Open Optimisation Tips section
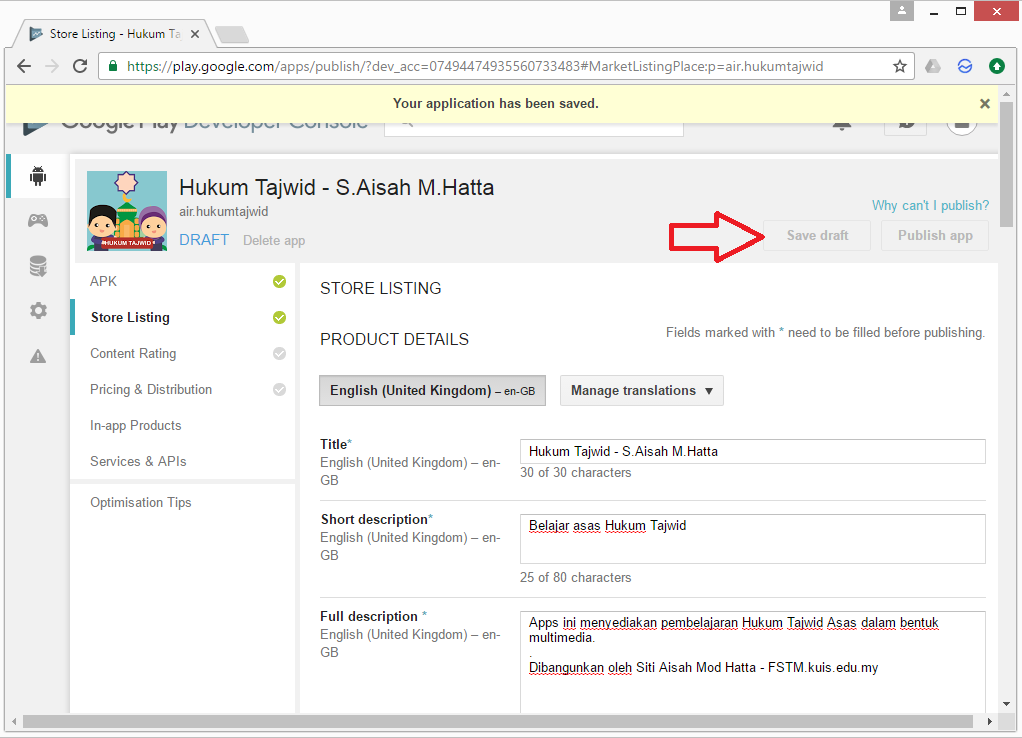Image resolution: width=1022 pixels, height=738 pixels. tap(141, 503)
